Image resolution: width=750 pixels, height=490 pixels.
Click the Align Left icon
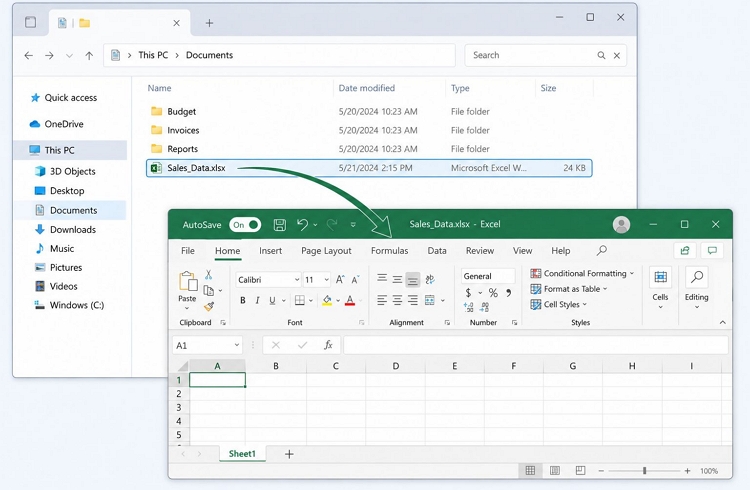382,301
